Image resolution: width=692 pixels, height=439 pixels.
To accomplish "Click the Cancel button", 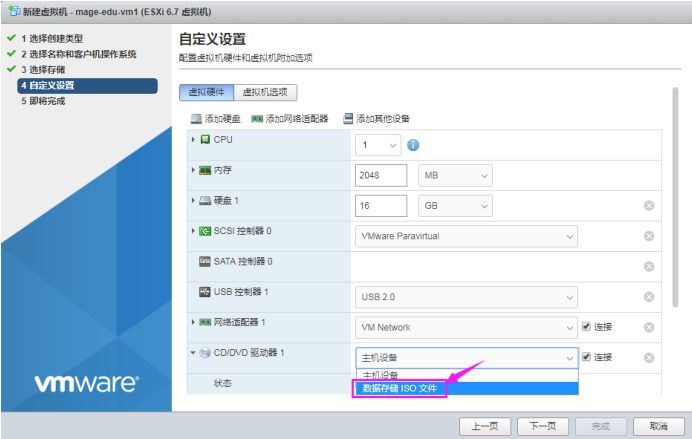I will pos(658,426).
